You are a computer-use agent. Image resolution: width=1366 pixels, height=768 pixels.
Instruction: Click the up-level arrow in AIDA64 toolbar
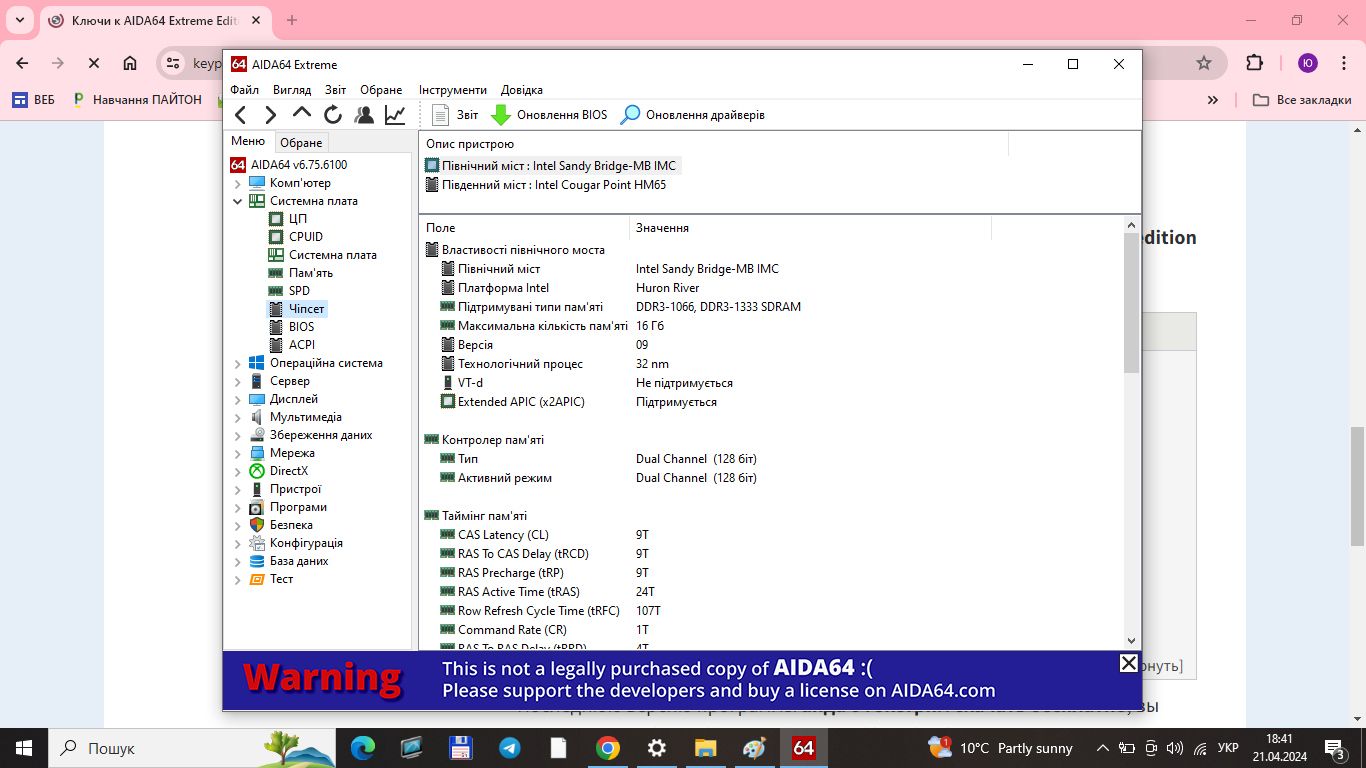tap(302, 114)
